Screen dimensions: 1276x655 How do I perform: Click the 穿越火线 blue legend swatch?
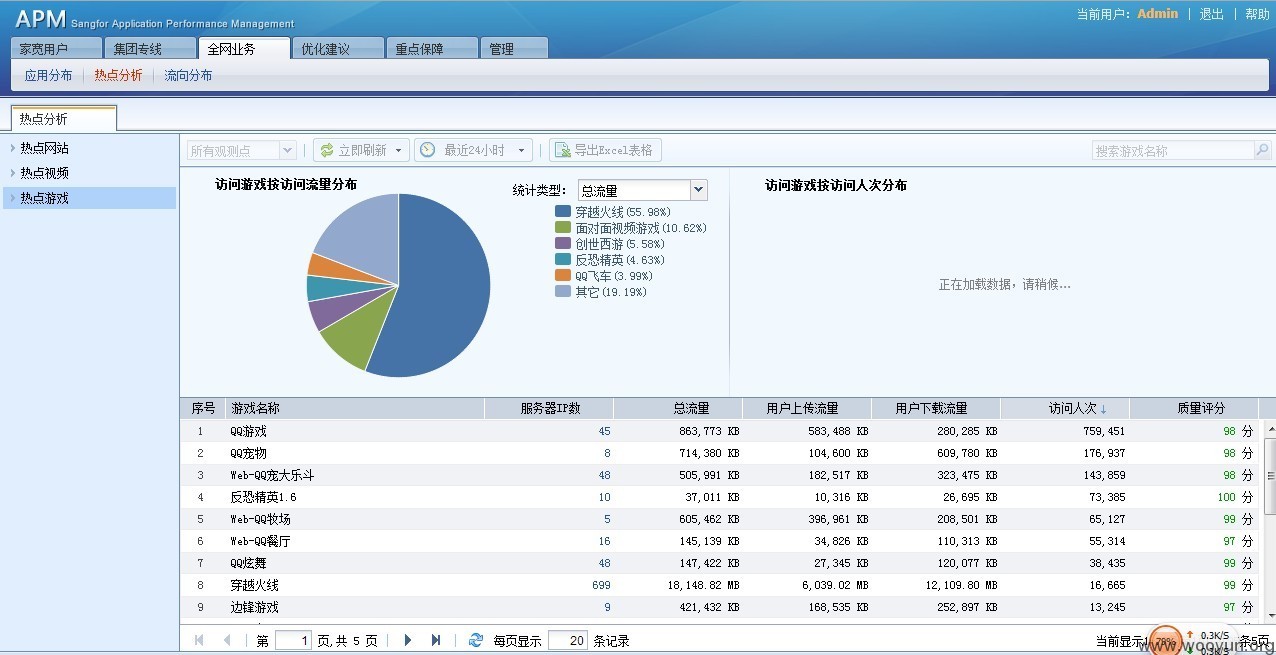563,212
